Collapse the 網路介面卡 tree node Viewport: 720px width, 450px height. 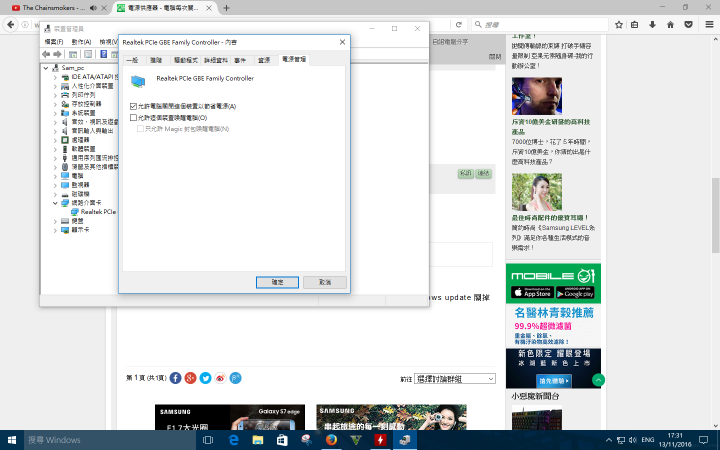coord(55,202)
